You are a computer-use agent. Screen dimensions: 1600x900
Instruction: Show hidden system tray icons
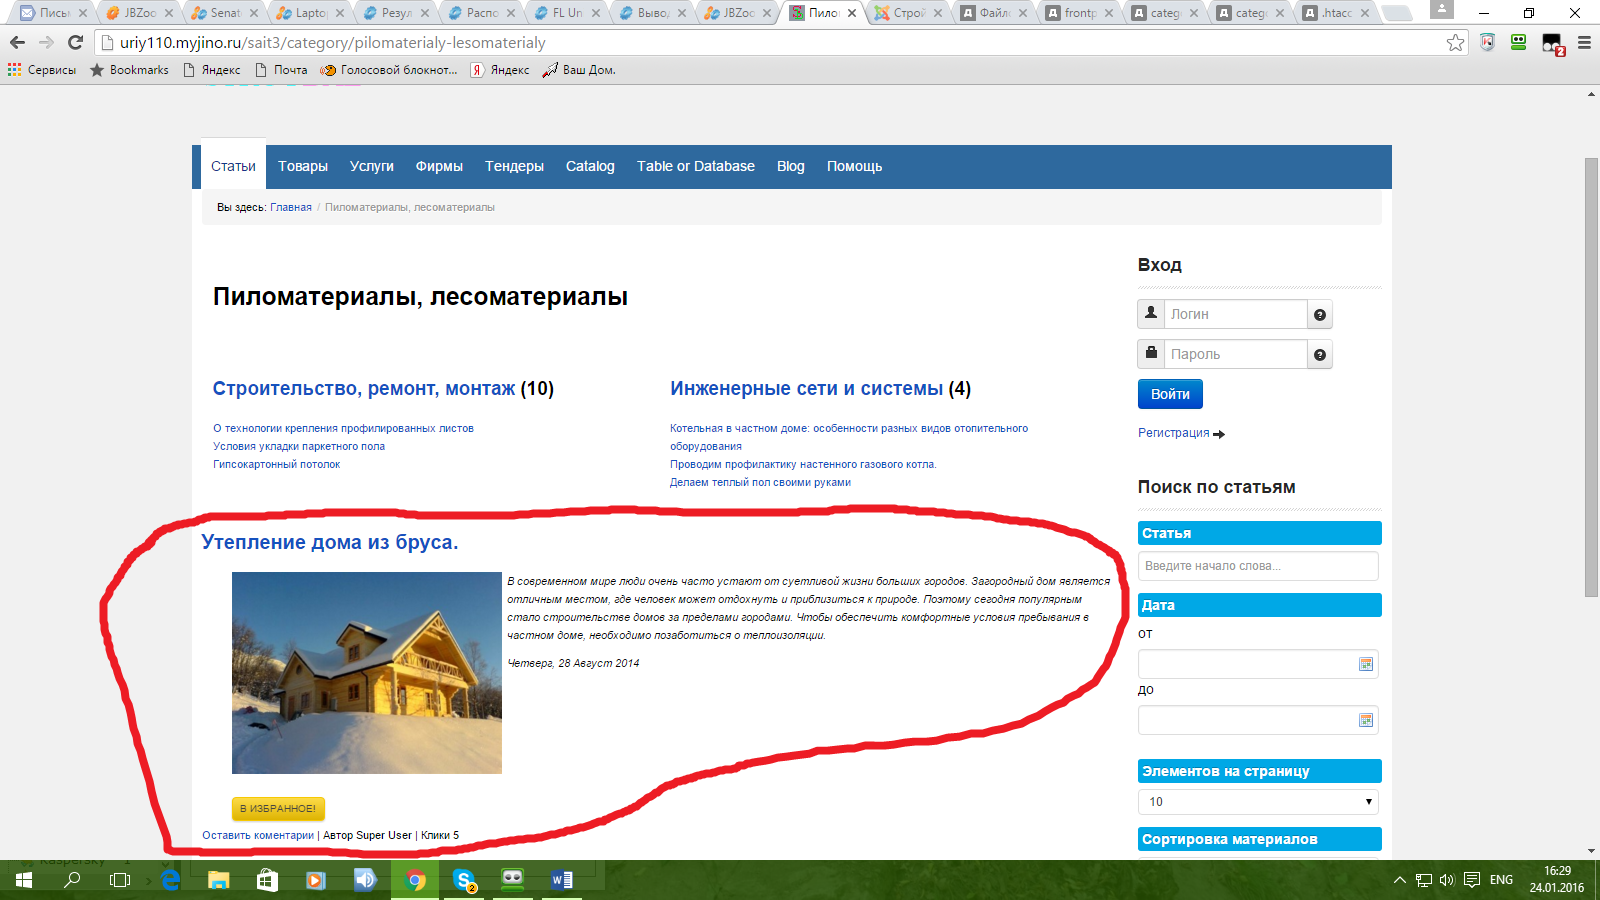coord(1399,880)
